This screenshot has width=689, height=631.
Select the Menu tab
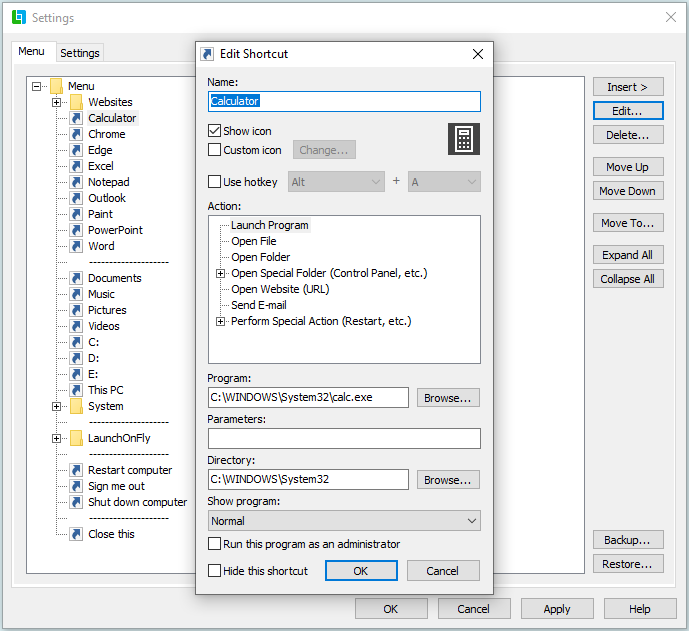[31, 51]
